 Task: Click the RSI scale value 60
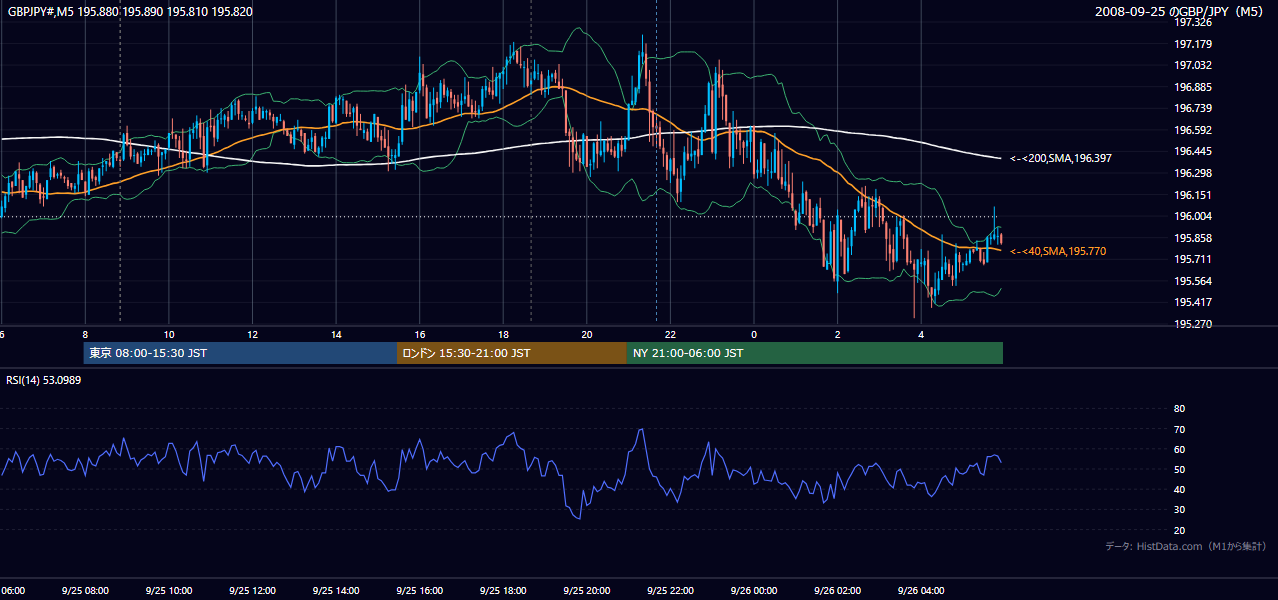point(1179,449)
